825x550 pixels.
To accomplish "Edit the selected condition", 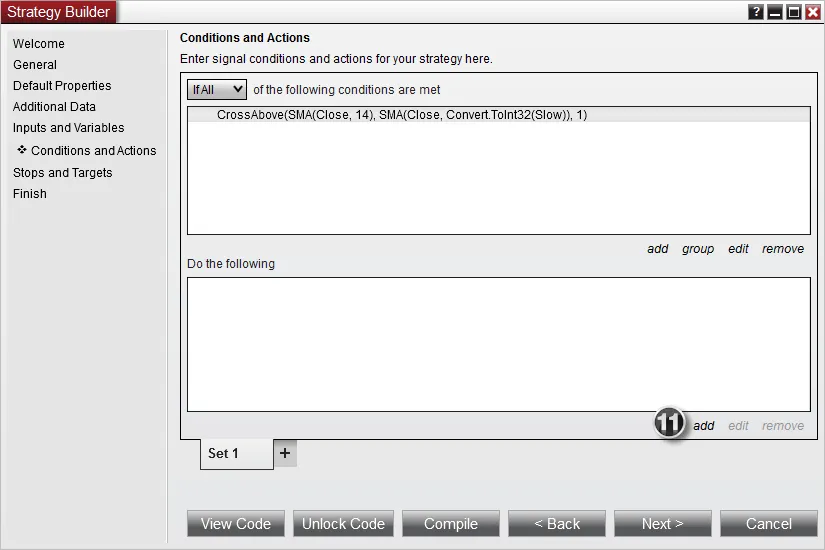I will point(738,249).
